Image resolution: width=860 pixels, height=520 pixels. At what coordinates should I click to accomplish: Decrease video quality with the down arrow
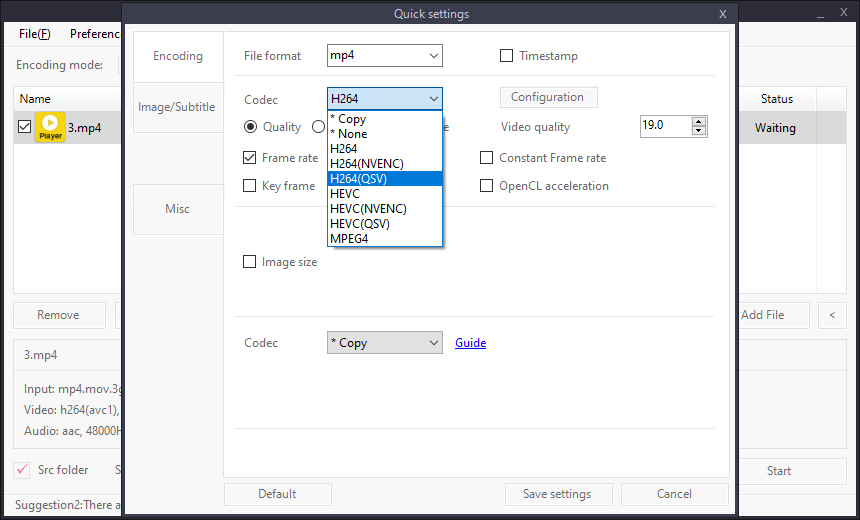(x=699, y=131)
